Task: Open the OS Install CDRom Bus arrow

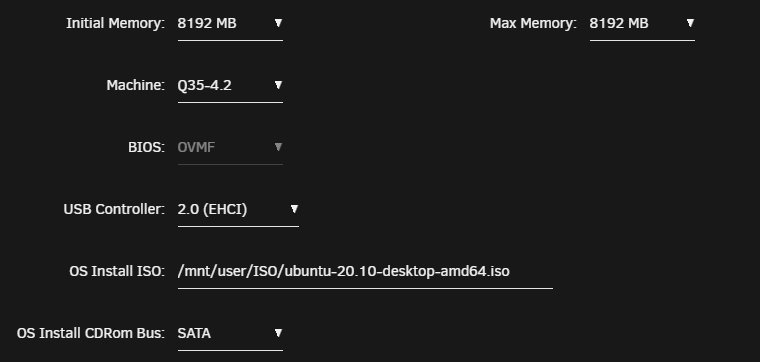Action: (278, 333)
